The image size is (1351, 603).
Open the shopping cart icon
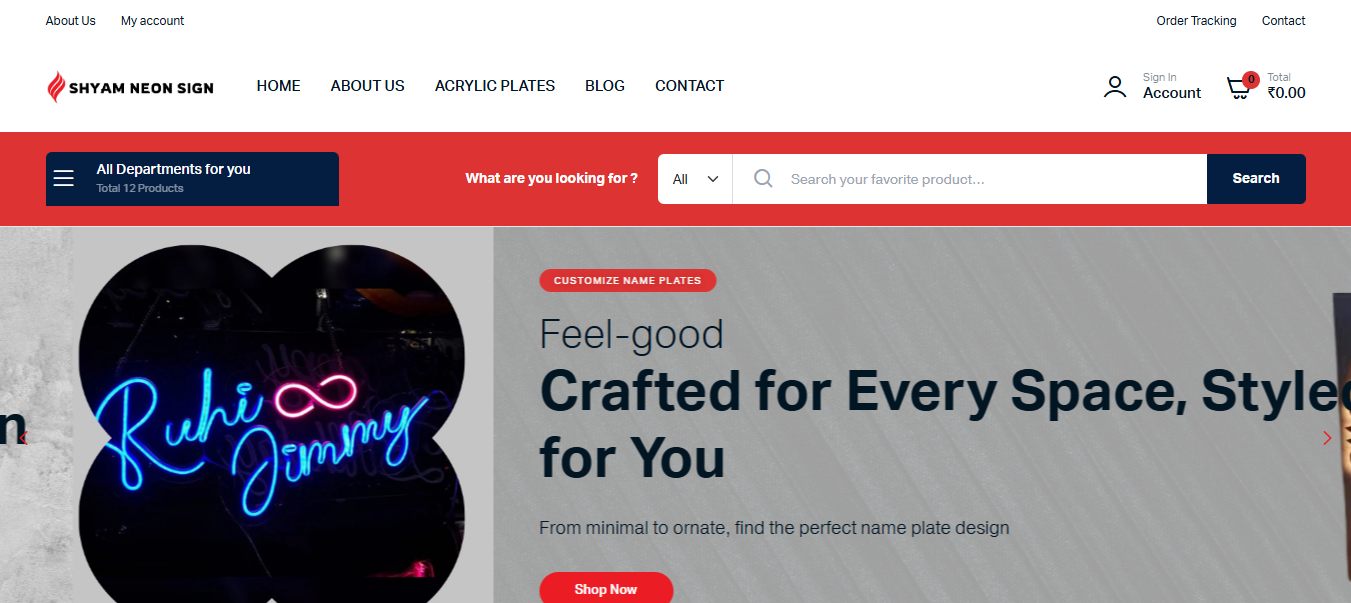click(x=1238, y=88)
